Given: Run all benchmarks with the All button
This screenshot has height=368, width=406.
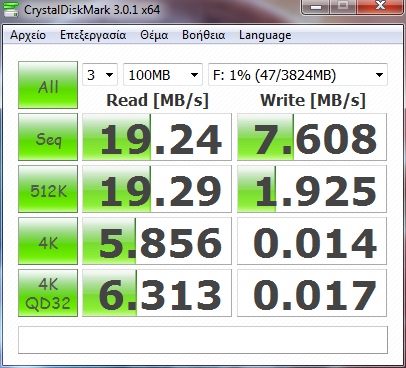Looking at the screenshot, I should coord(48,85).
